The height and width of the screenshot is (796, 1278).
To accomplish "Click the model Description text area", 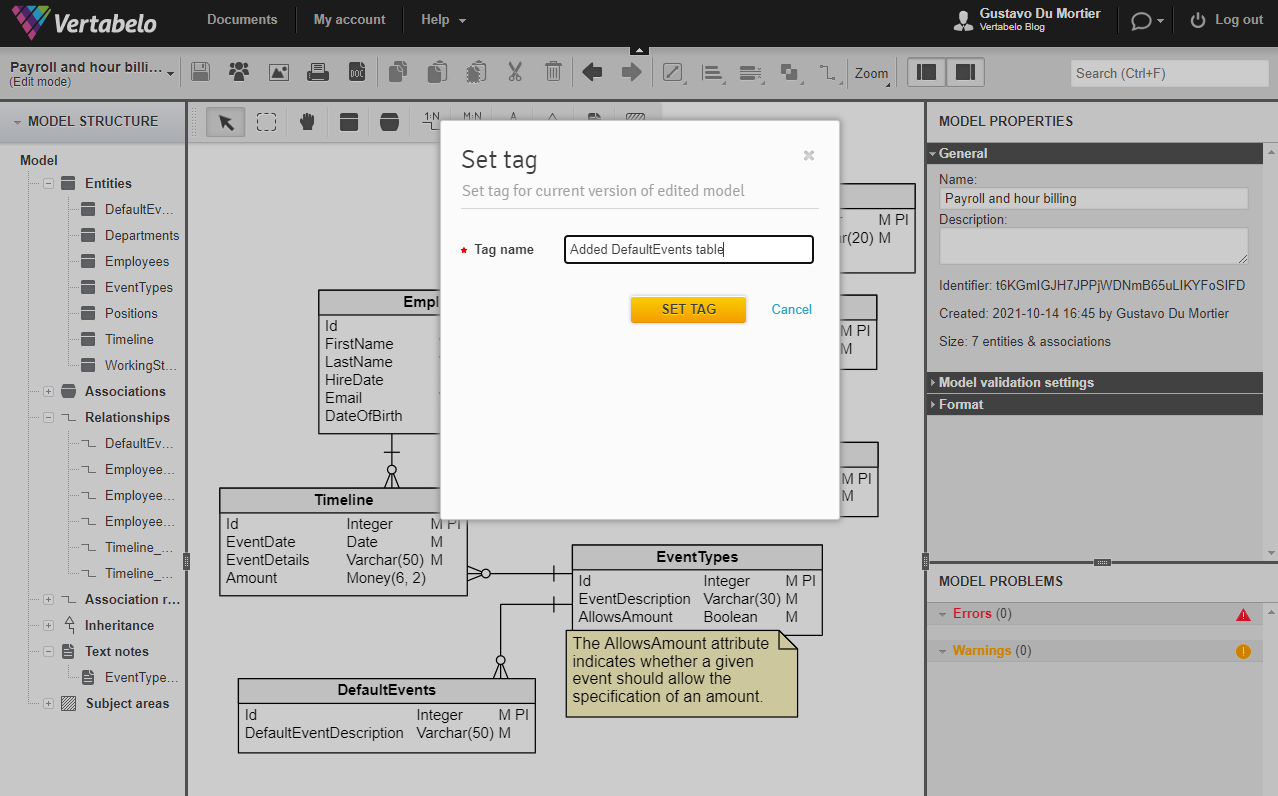I will [x=1094, y=246].
